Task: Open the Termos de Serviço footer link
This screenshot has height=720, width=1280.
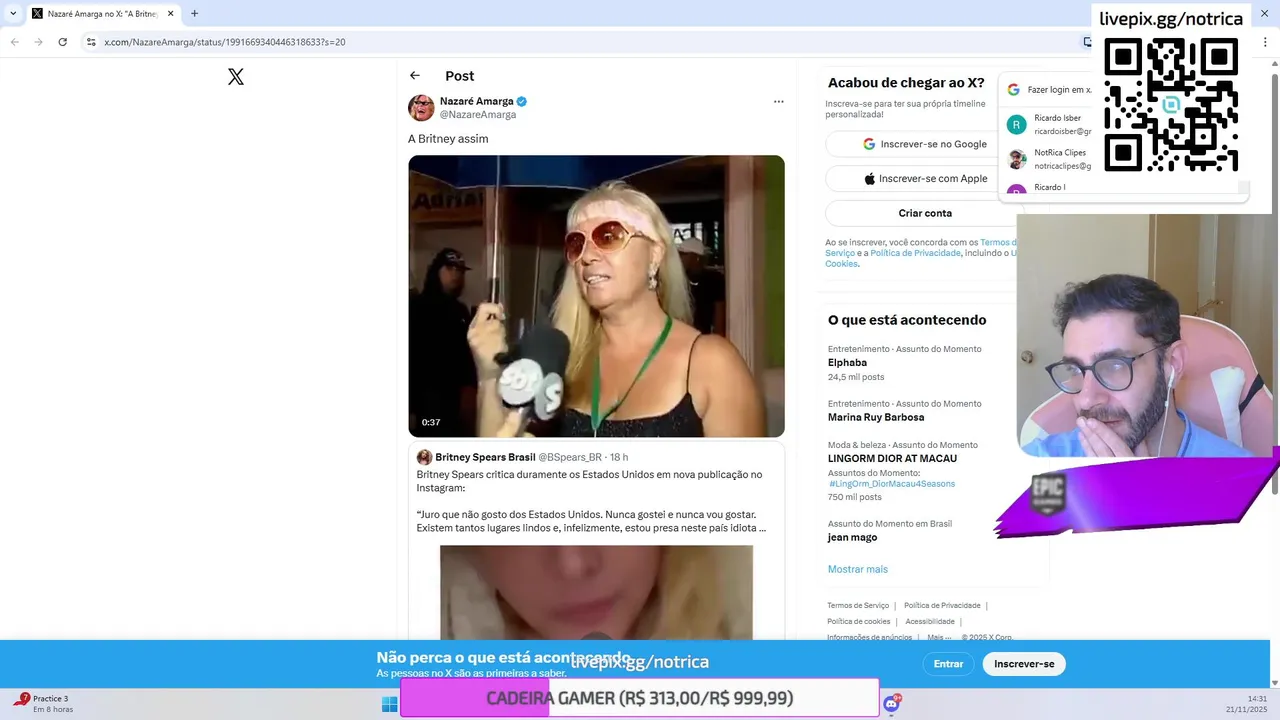Action: [x=858, y=605]
